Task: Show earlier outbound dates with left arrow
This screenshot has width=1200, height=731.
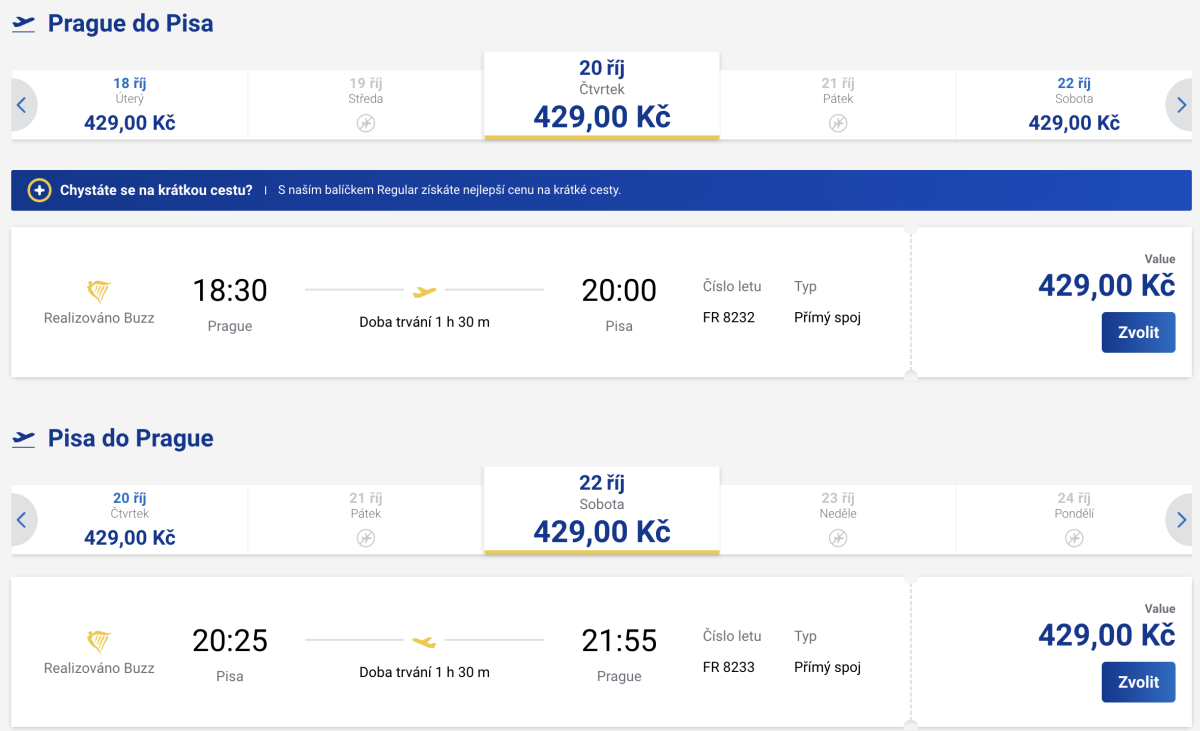Action: tap(22, 105)
